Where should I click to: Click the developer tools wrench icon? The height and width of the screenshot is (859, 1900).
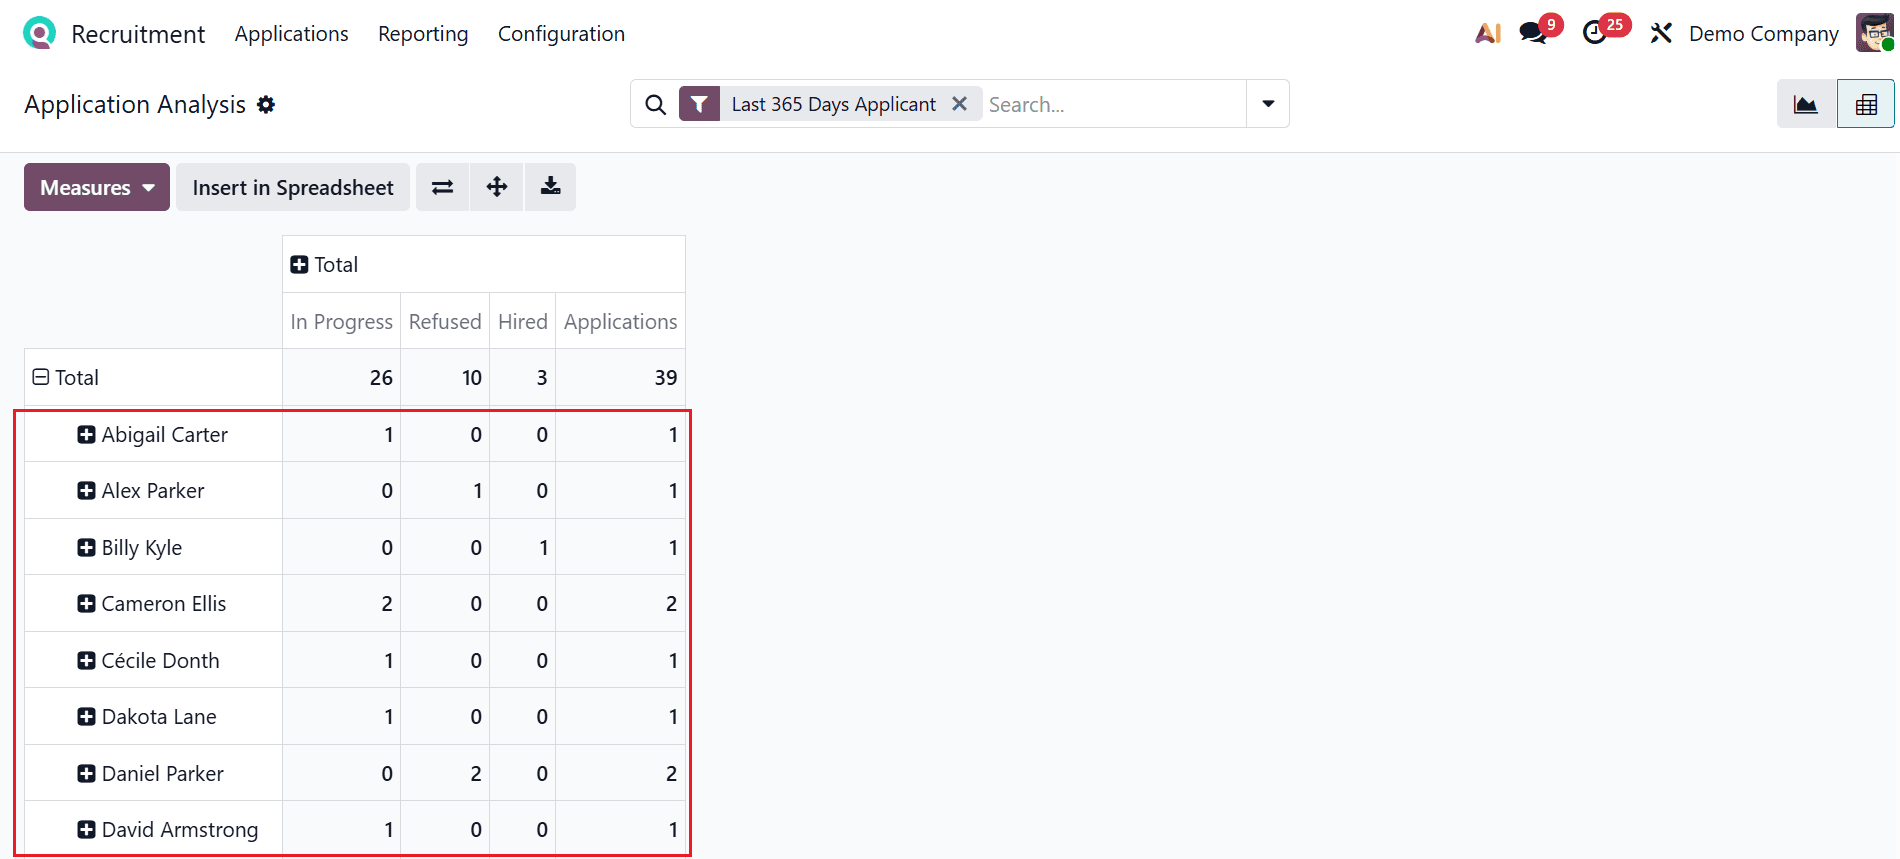(1660, 33)
